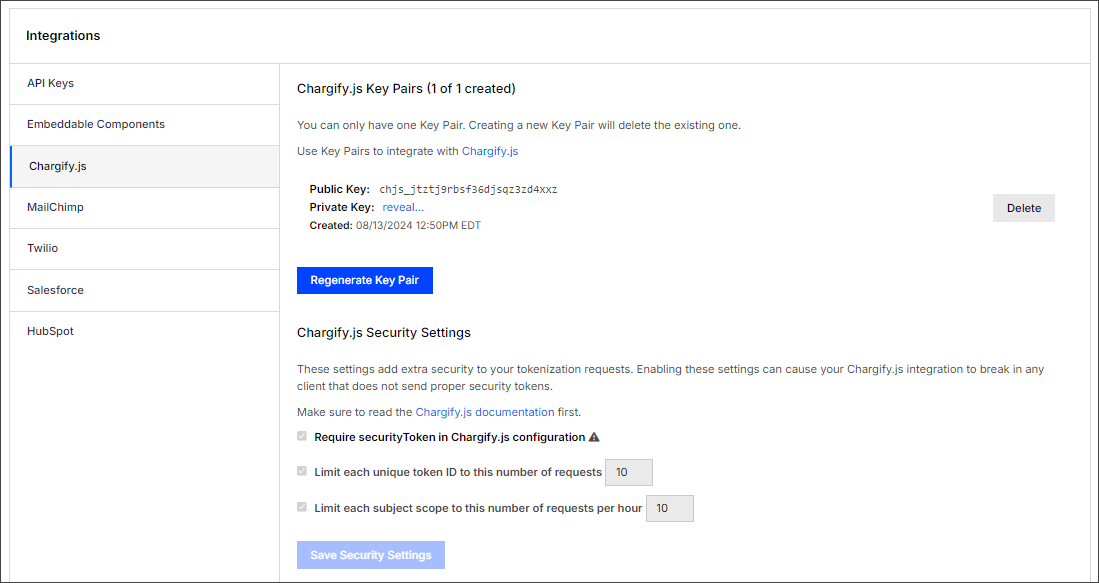
Task: Select the public key value chjs_jtztj9rbsf36djsqz3zd4xxz
Action: click(468, 190)
